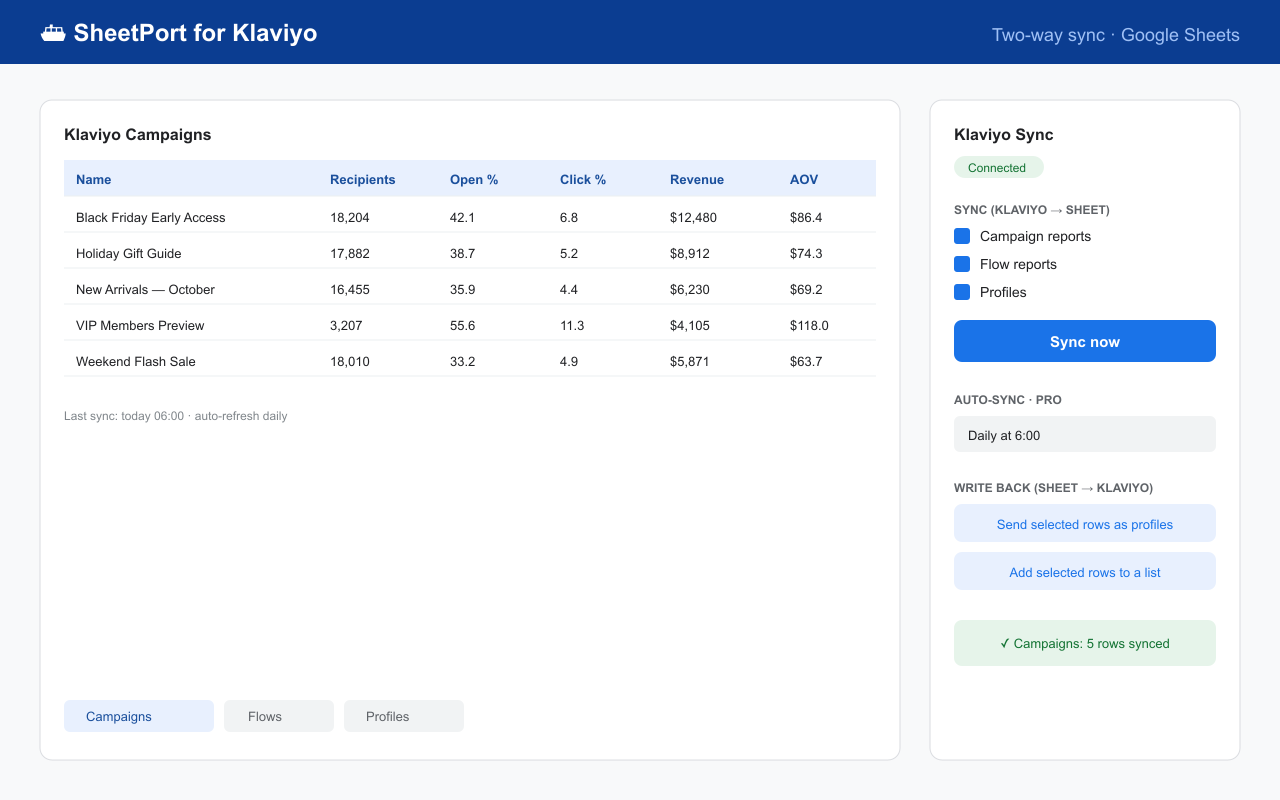Click the SheetPort ship logo icon
This screenshot has width=1280, height=800.
point(53,33)
